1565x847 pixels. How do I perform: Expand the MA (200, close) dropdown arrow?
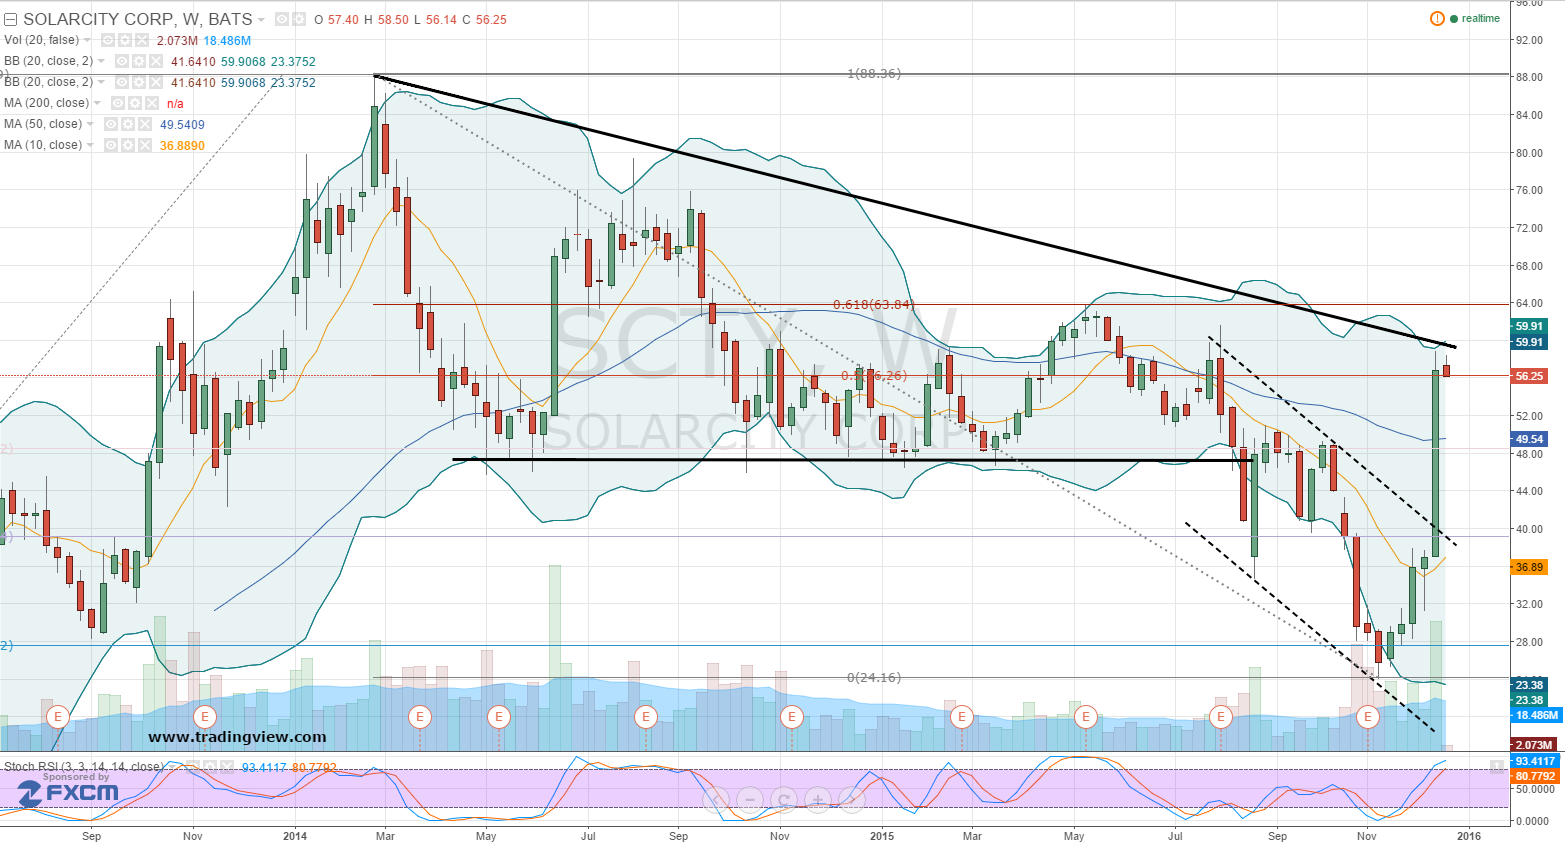coord(98,104)
